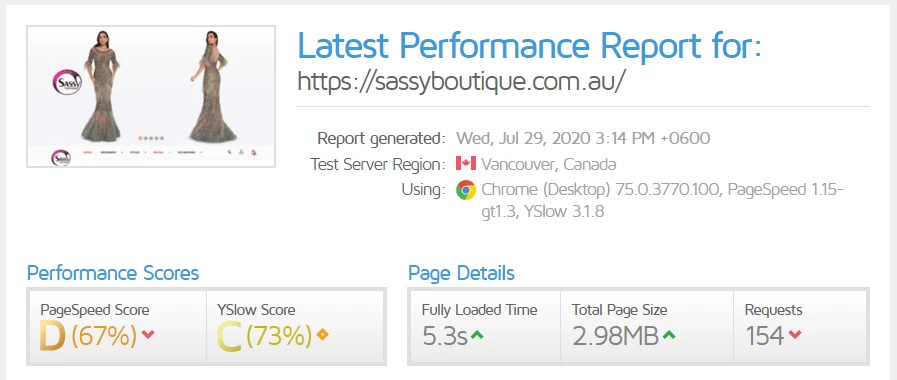897x380 pixels.
Task: Open the website screenshot thumbnail
Action: pyautogui.click(x=151, y=97)
